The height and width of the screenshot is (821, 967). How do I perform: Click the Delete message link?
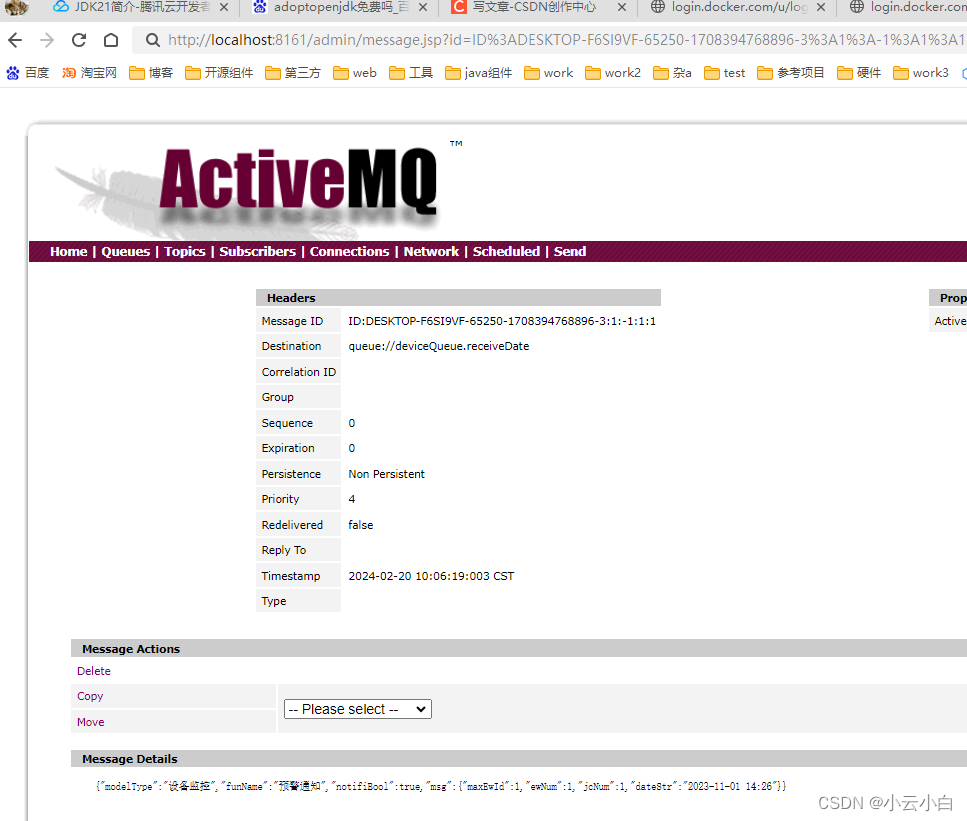94,671
